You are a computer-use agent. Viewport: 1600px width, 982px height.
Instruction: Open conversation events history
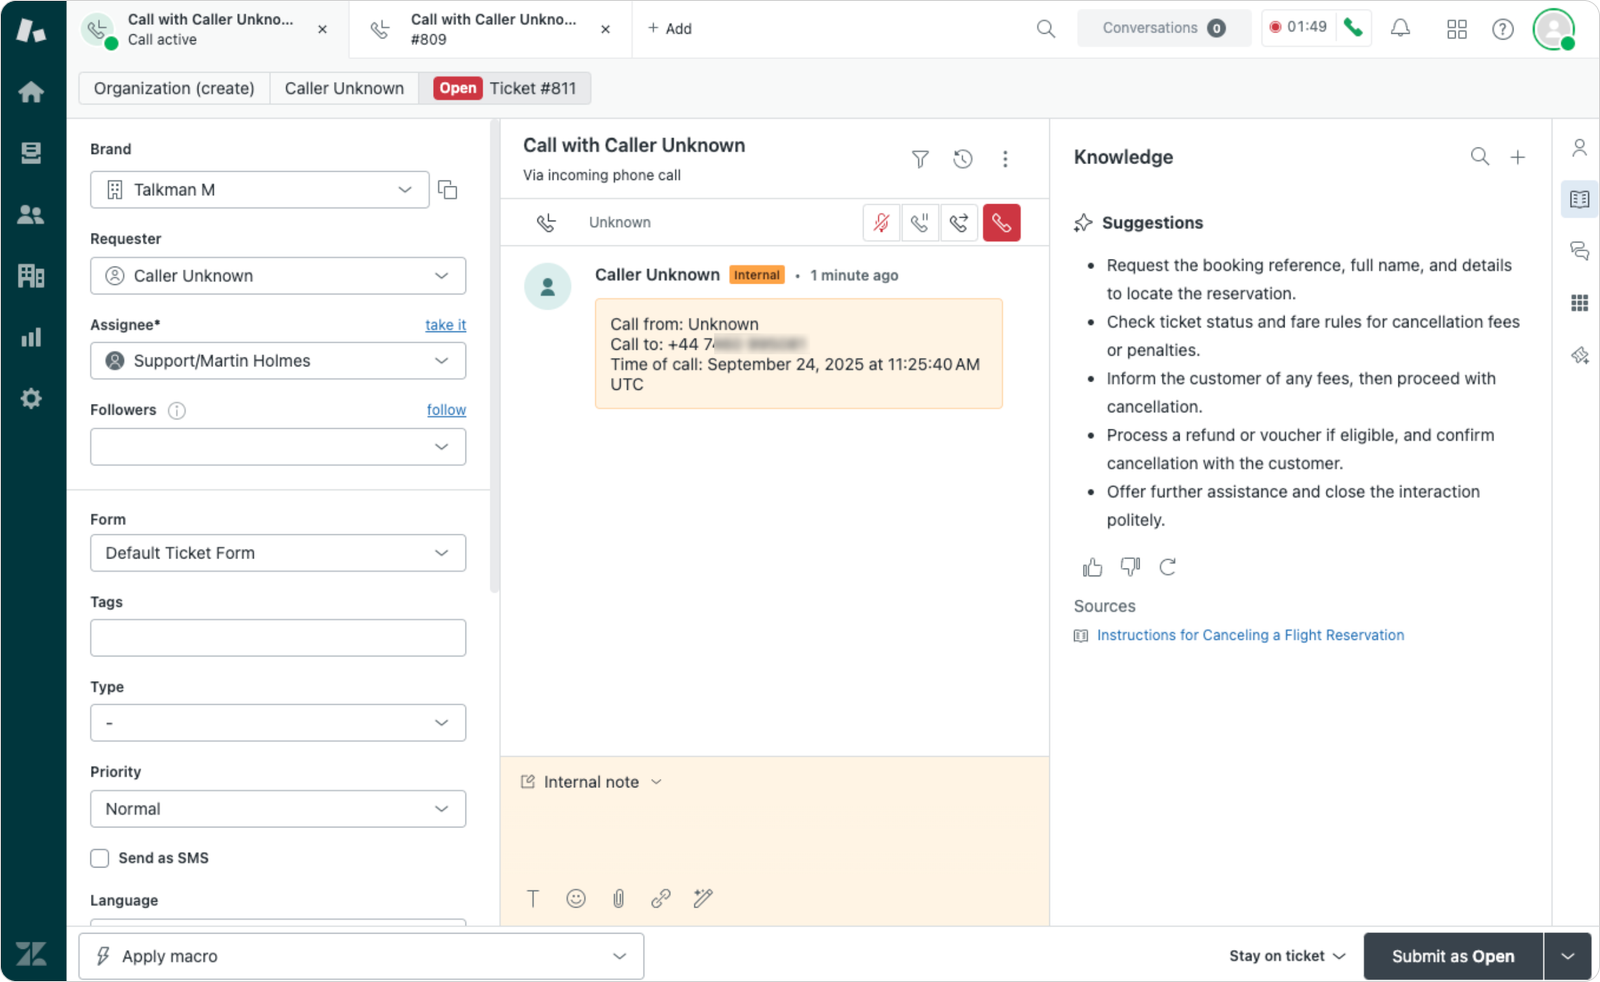(962, 159)
